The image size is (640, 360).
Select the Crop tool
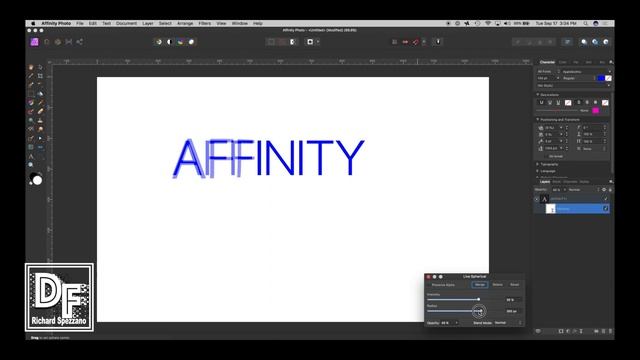click(40, 76)
